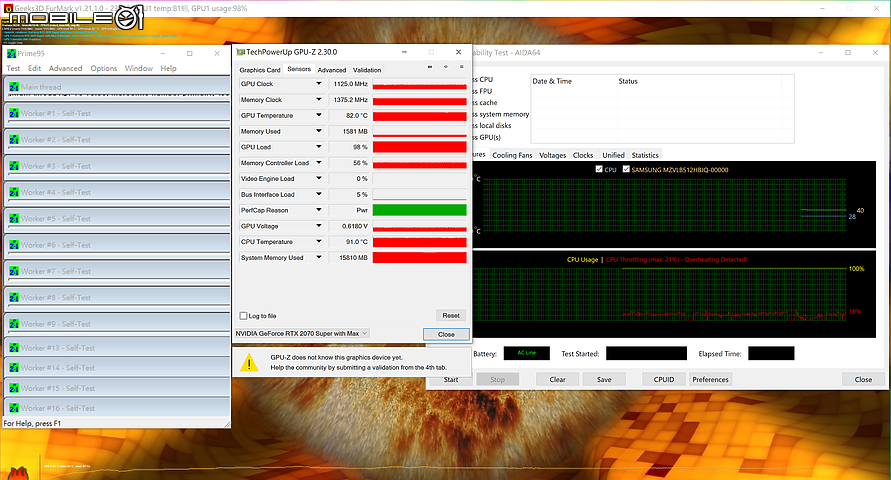Image resolution: width=891 pixels, height=480 pixels.
Task: Click the GPU-Z refresh sensors icon
Action: [446, 67]
